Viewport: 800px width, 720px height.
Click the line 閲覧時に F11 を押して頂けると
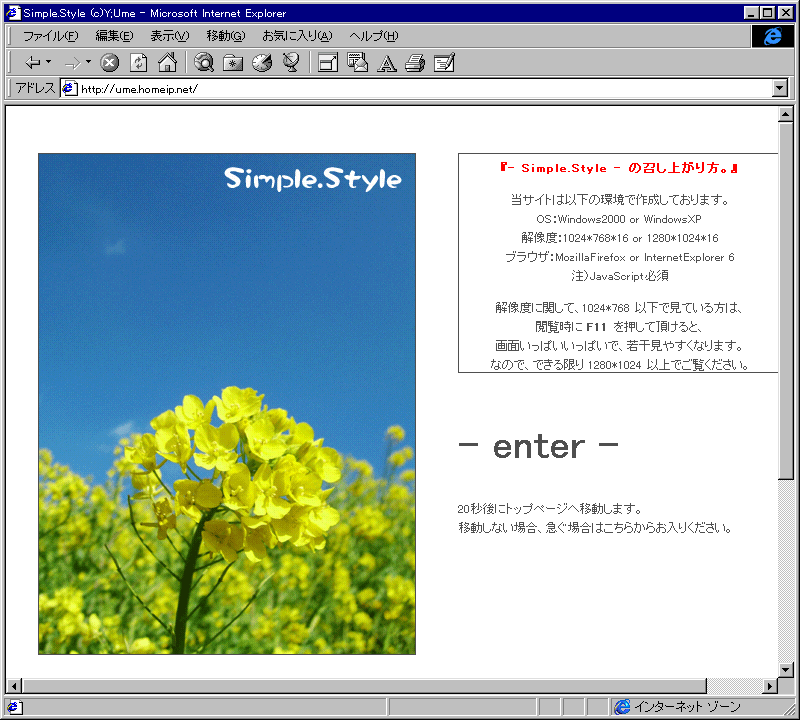pos(618,327)
